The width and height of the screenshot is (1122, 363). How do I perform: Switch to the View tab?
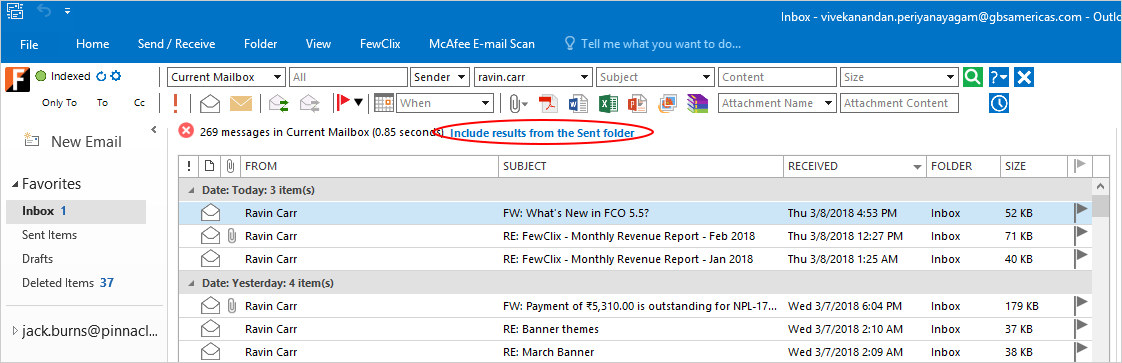318,44
